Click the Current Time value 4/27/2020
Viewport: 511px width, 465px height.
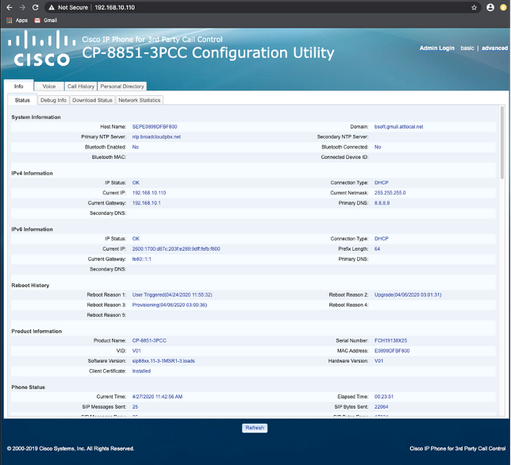[x=157, y=396]
